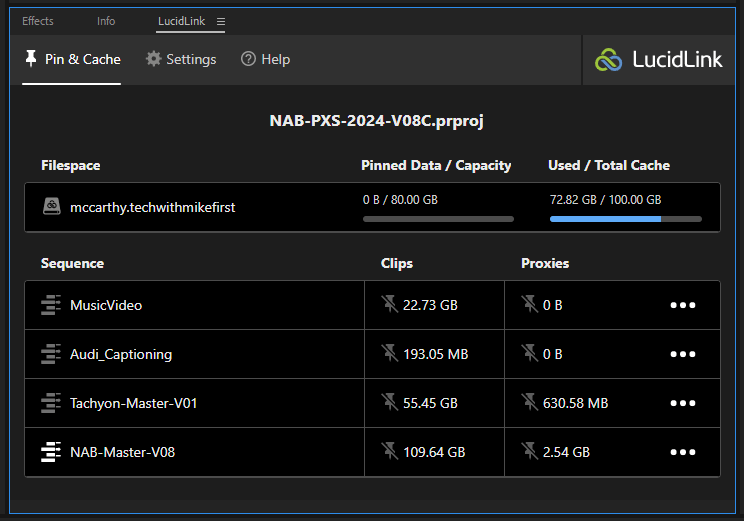Pin the NAB-Master-V08 proxies (2.54 GB)
The image size is (744, 521).
pyautogui.click(x=529, y=451)
